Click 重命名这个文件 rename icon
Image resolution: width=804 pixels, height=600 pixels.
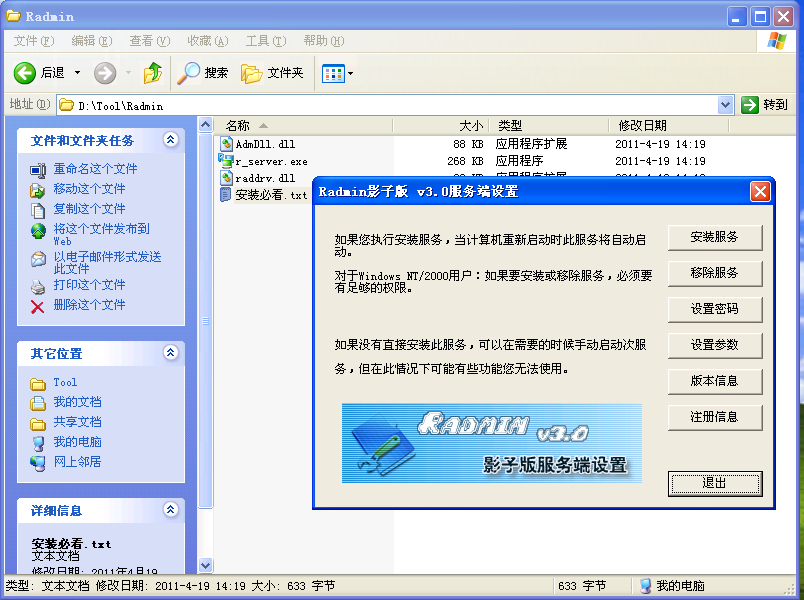pos(38,170)
